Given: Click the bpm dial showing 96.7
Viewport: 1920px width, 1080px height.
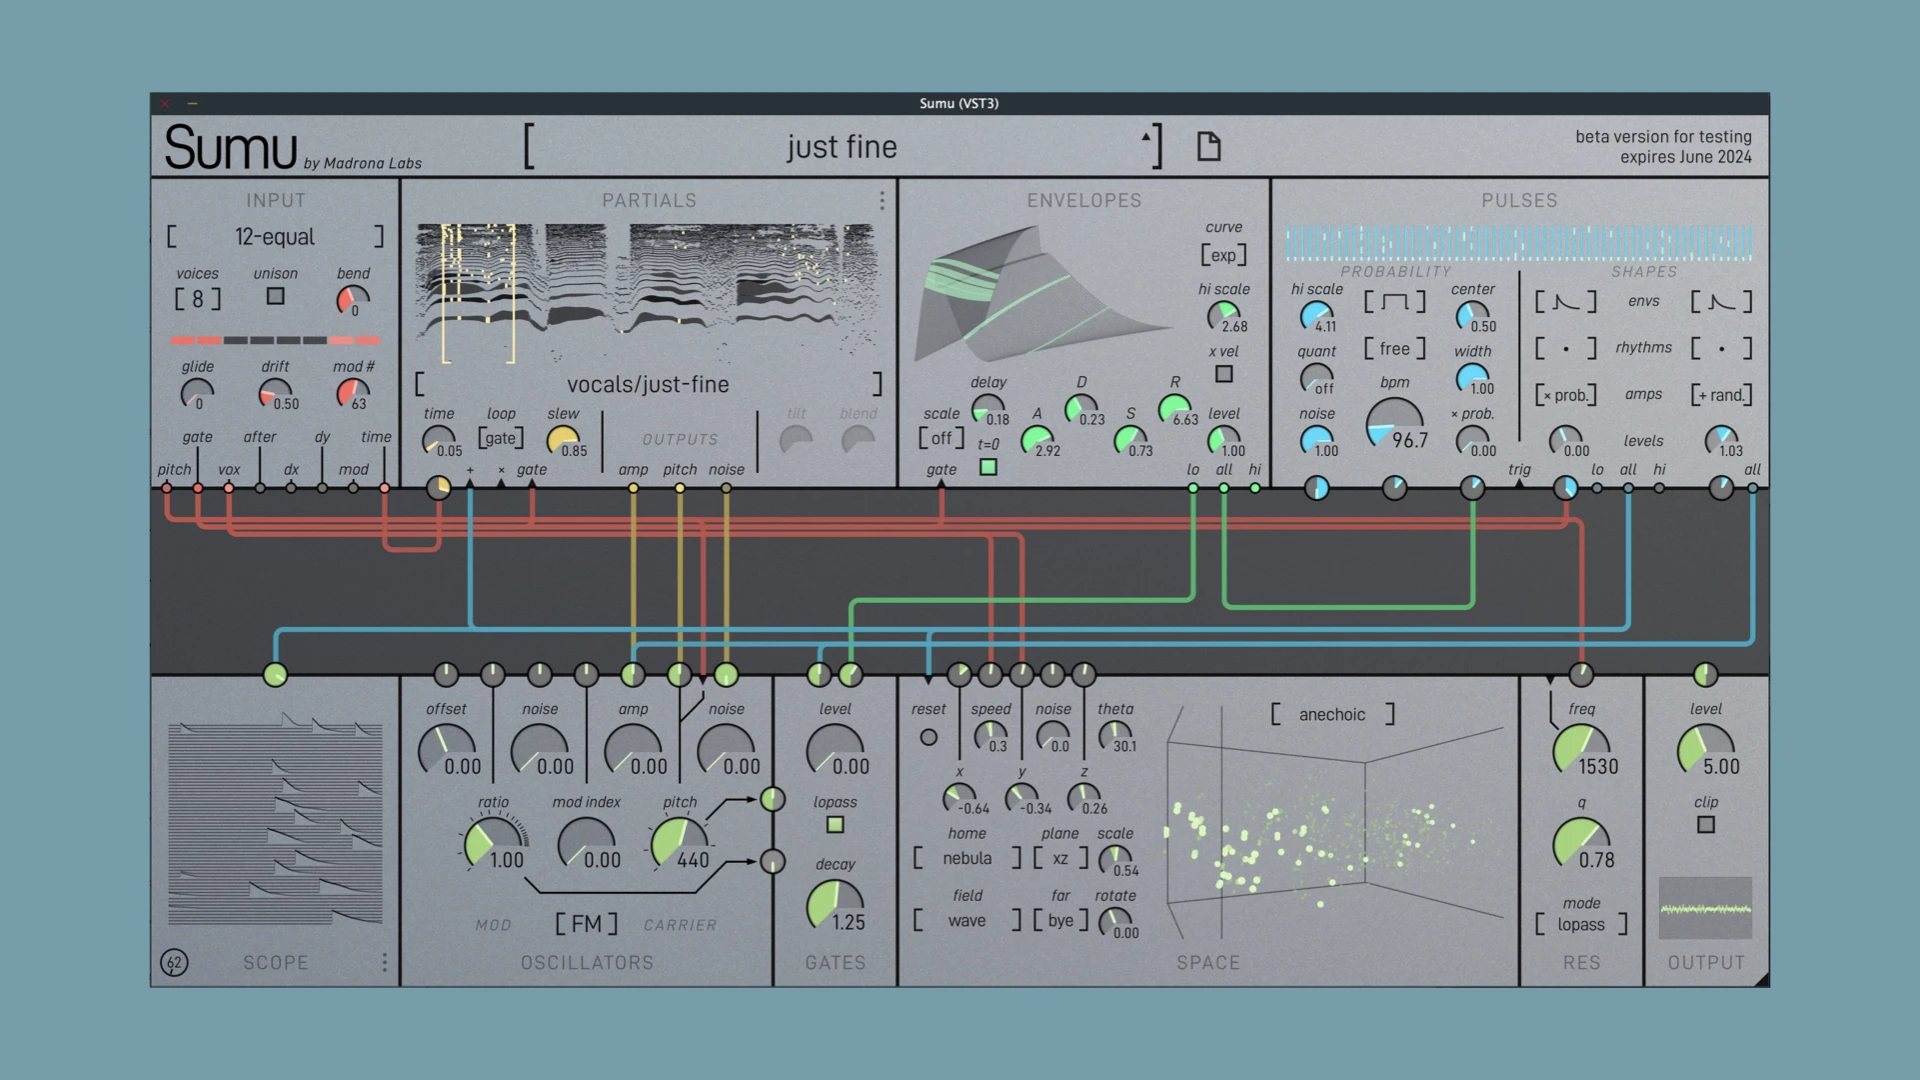Looking at the screenshot, I should [x=1394, y=422].
